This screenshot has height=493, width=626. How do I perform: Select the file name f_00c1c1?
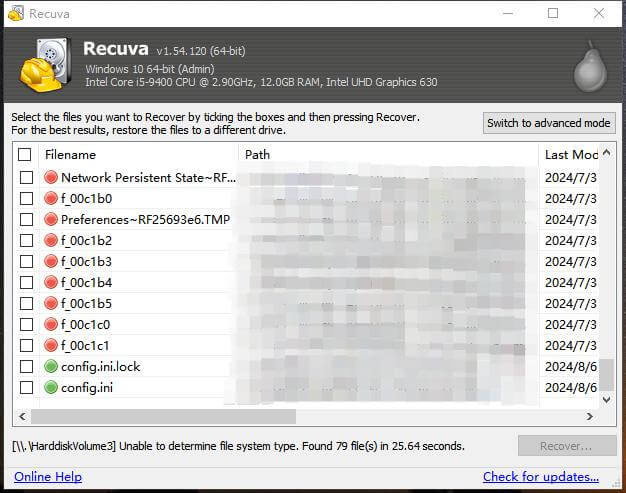(x=85, y=345)
